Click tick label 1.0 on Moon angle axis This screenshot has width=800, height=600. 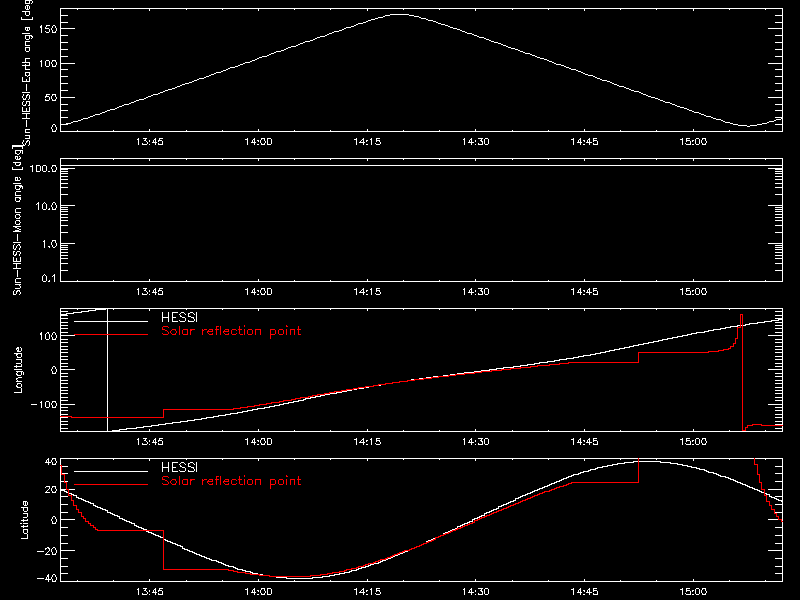49,244
